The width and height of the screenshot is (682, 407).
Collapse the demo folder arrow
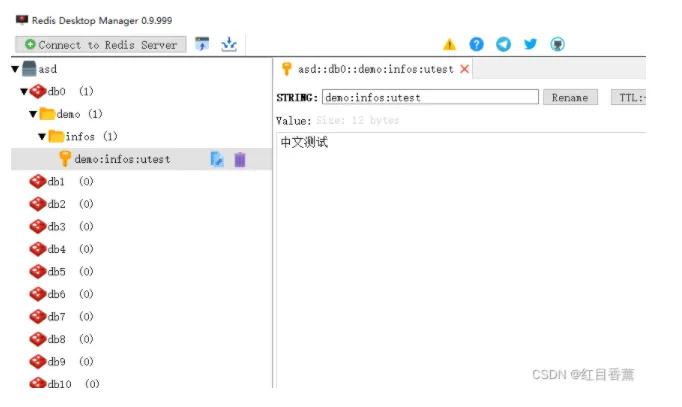click(x=33, y=114)
